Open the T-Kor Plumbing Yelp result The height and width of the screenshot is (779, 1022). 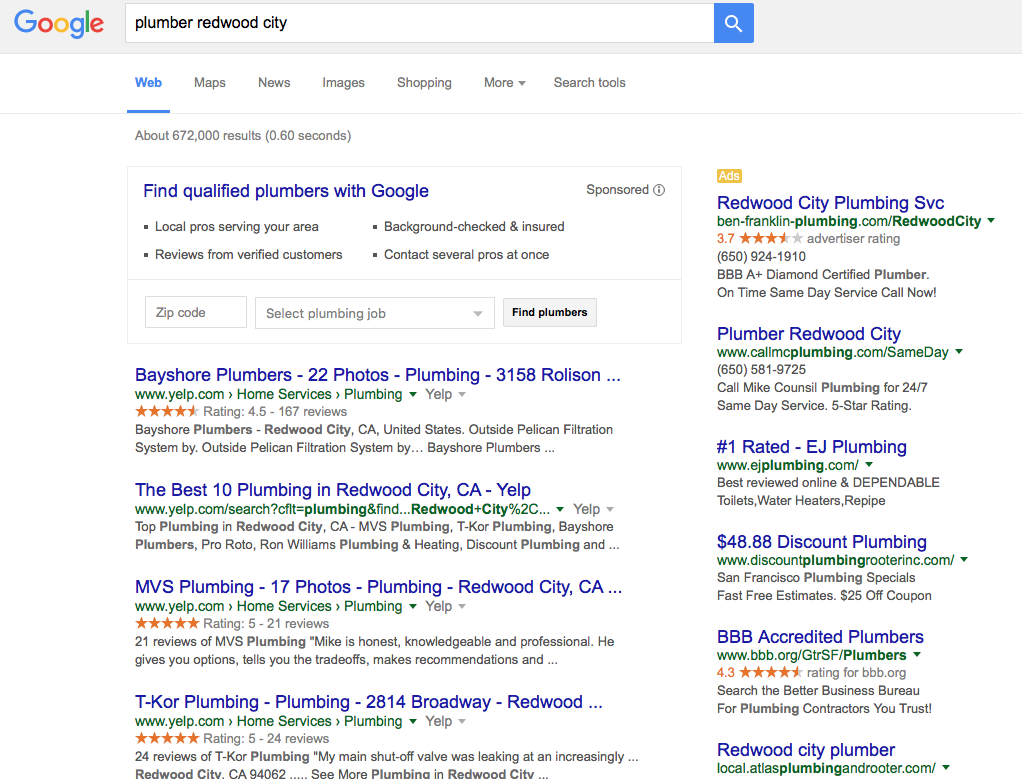click(x=369, y=701)
